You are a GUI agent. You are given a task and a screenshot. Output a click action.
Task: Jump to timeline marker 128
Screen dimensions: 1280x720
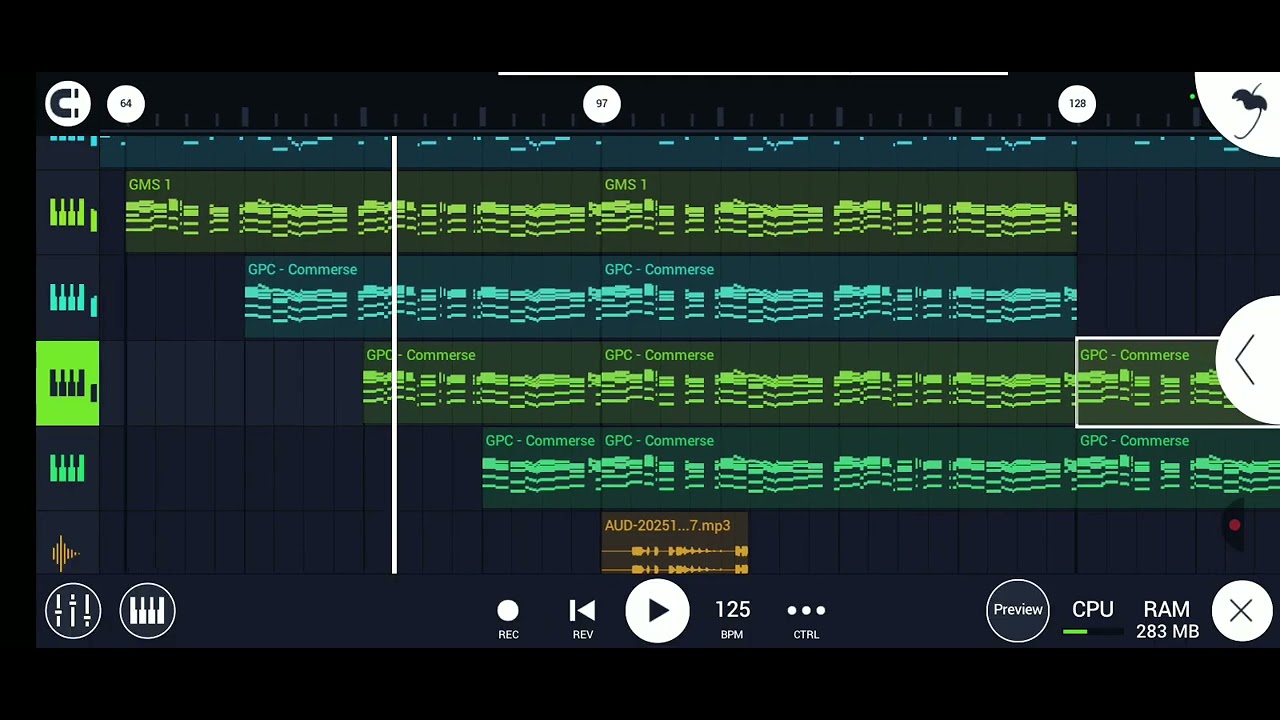pos(1077,103)
